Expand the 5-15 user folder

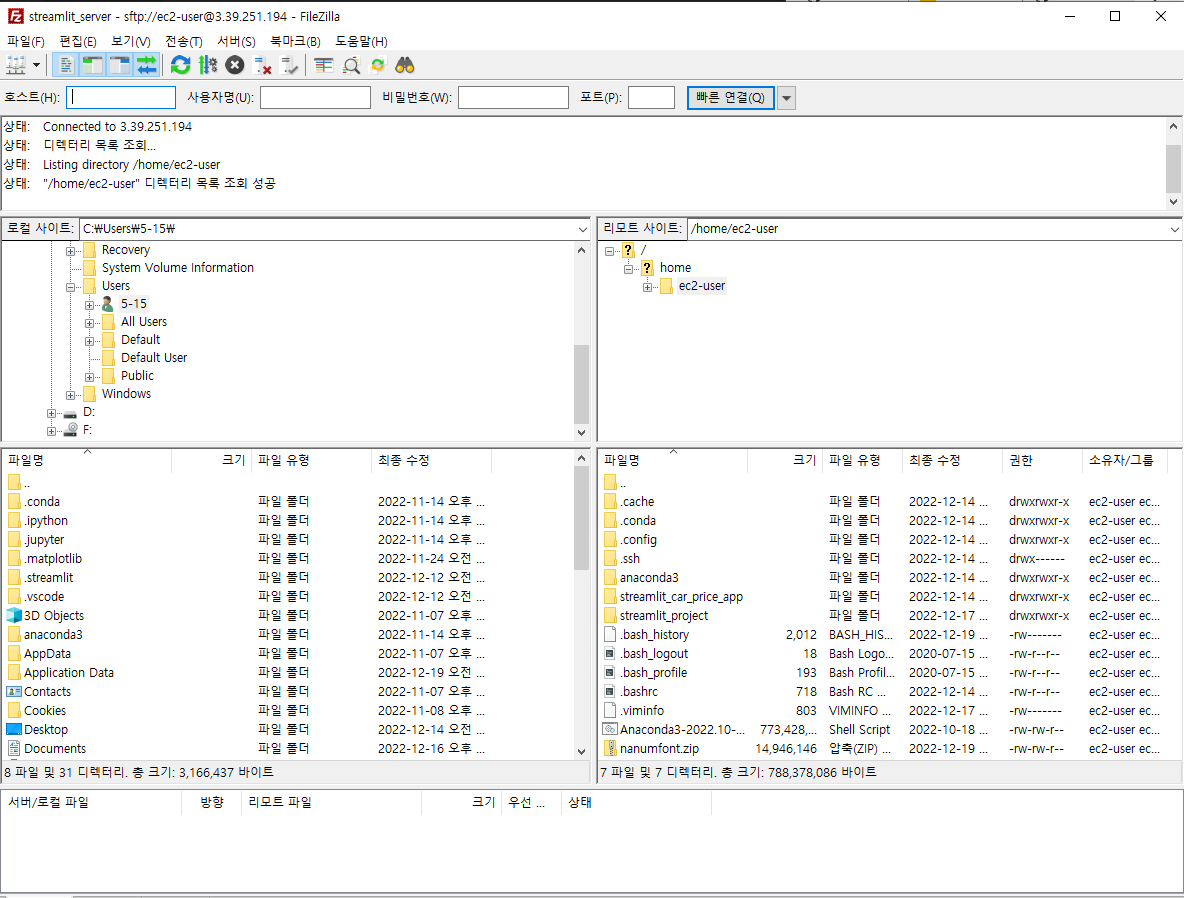pyautogui.click(x=89, y=305)
